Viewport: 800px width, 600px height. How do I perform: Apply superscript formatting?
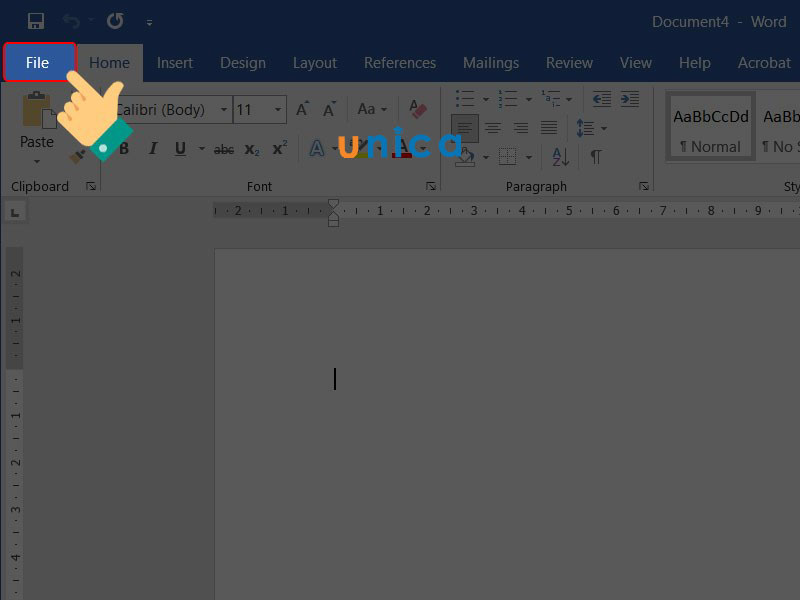[x=280, y=147]
